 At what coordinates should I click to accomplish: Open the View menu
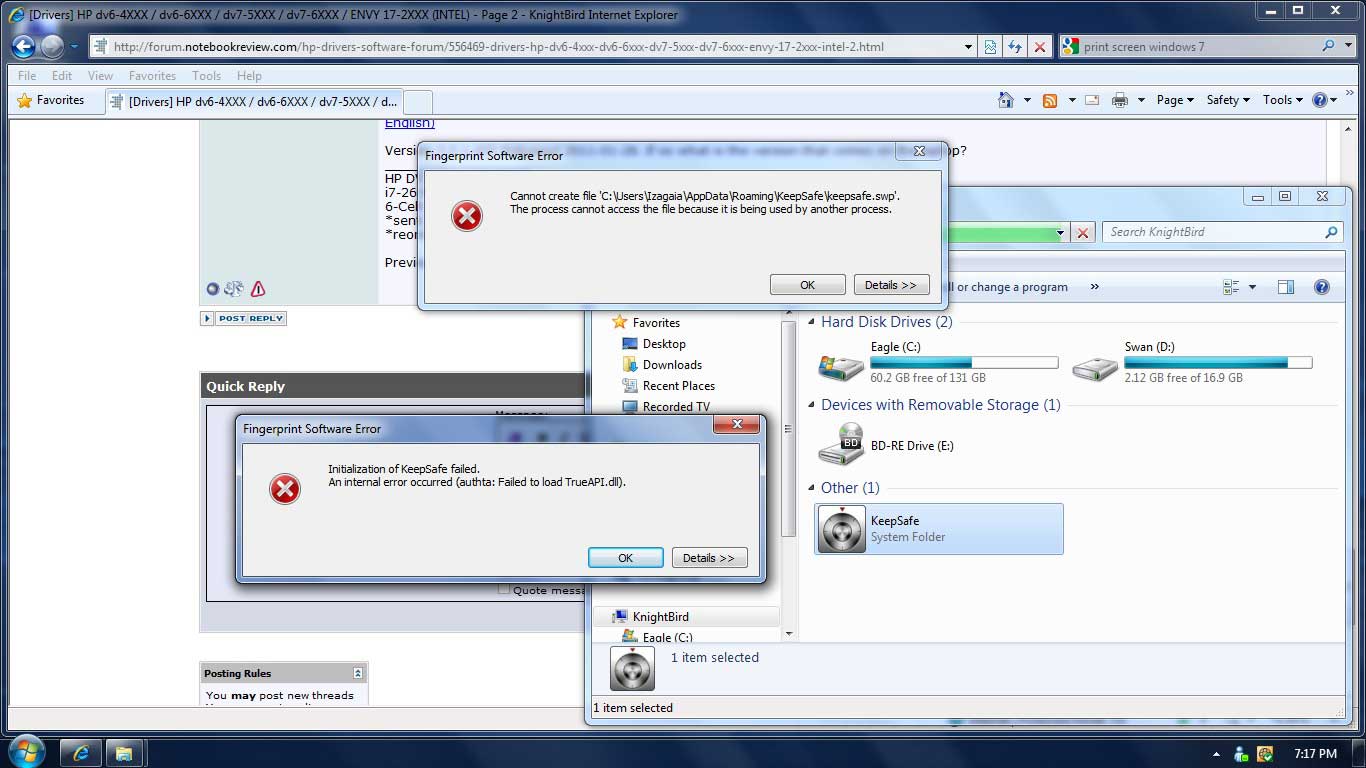coord(100,75)
